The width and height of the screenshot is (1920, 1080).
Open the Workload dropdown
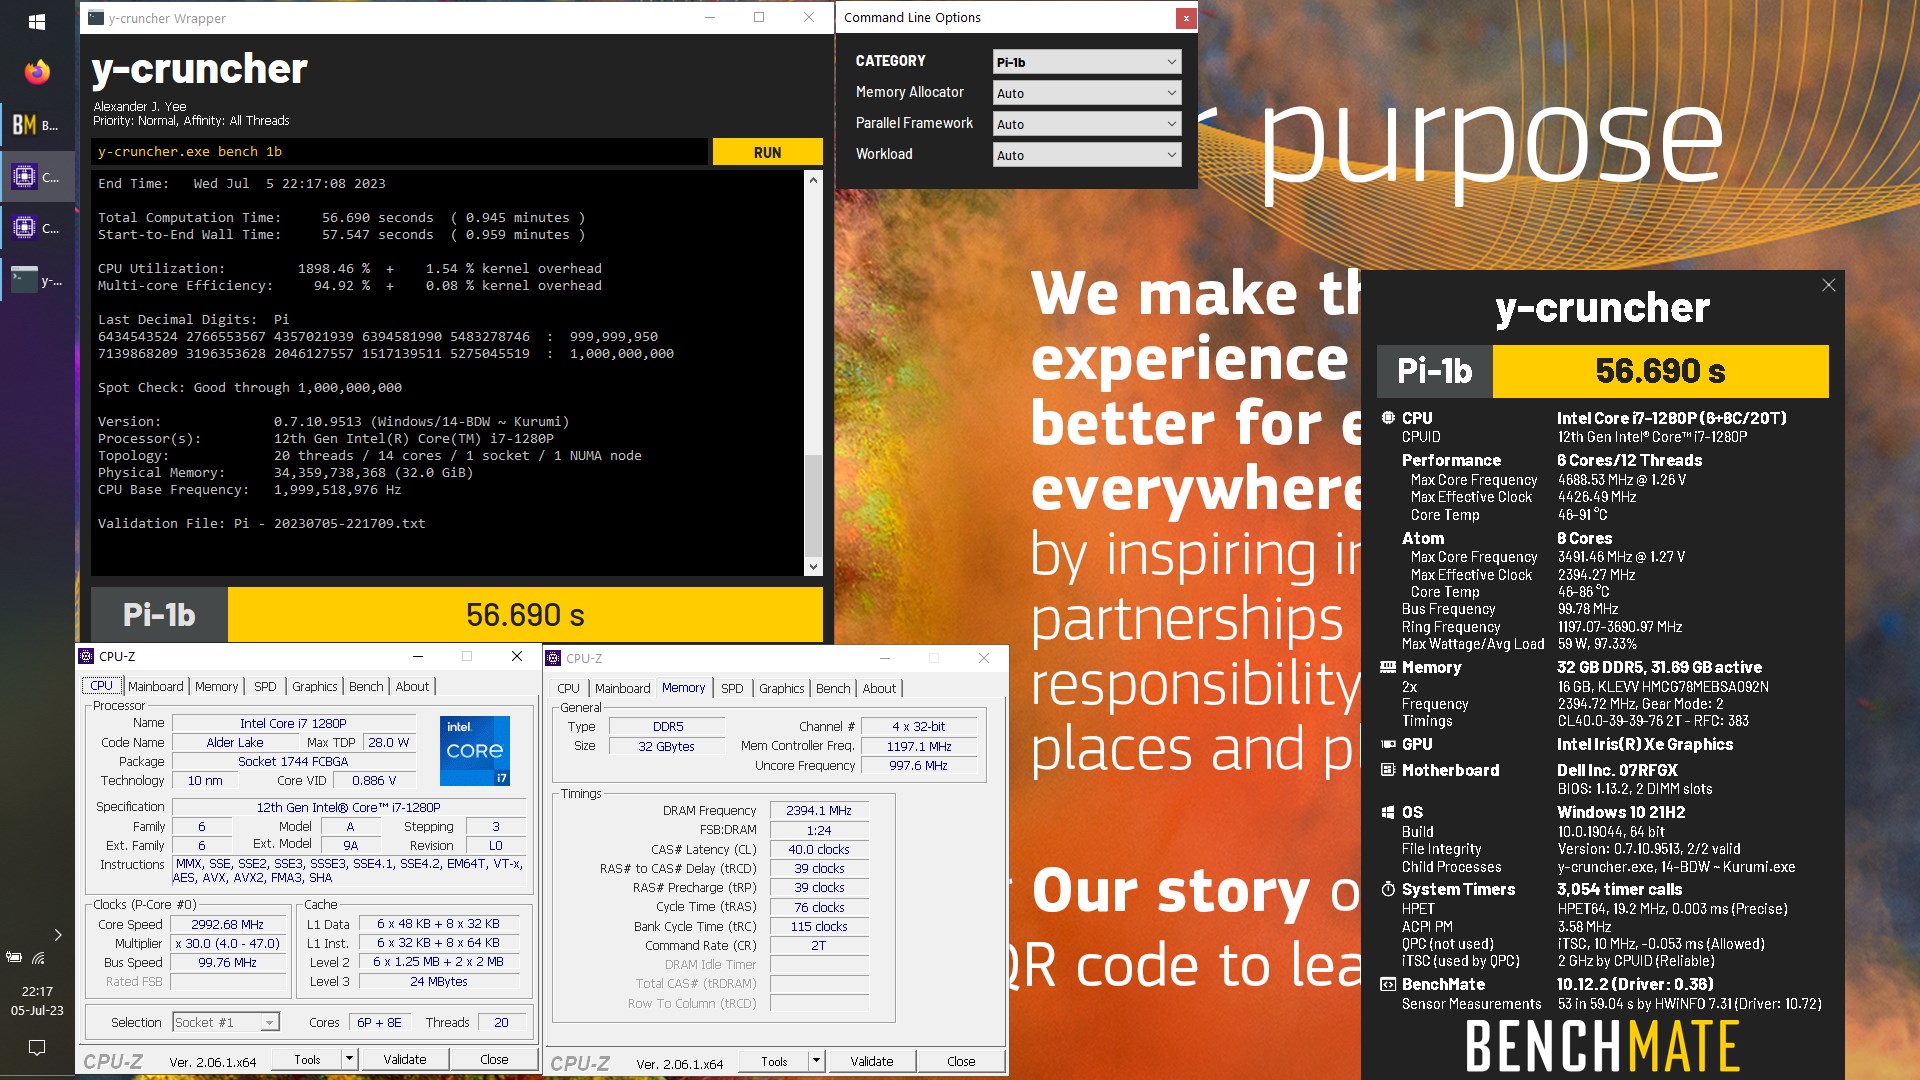1087,155
